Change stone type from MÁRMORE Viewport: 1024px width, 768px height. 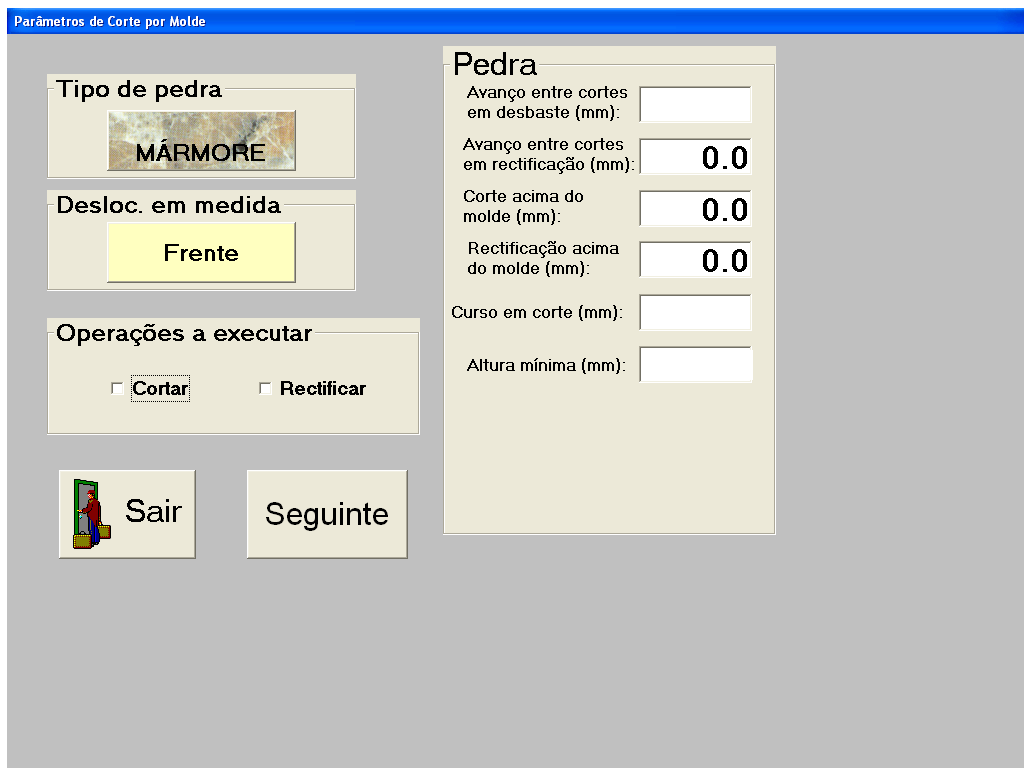click(201, 141)
